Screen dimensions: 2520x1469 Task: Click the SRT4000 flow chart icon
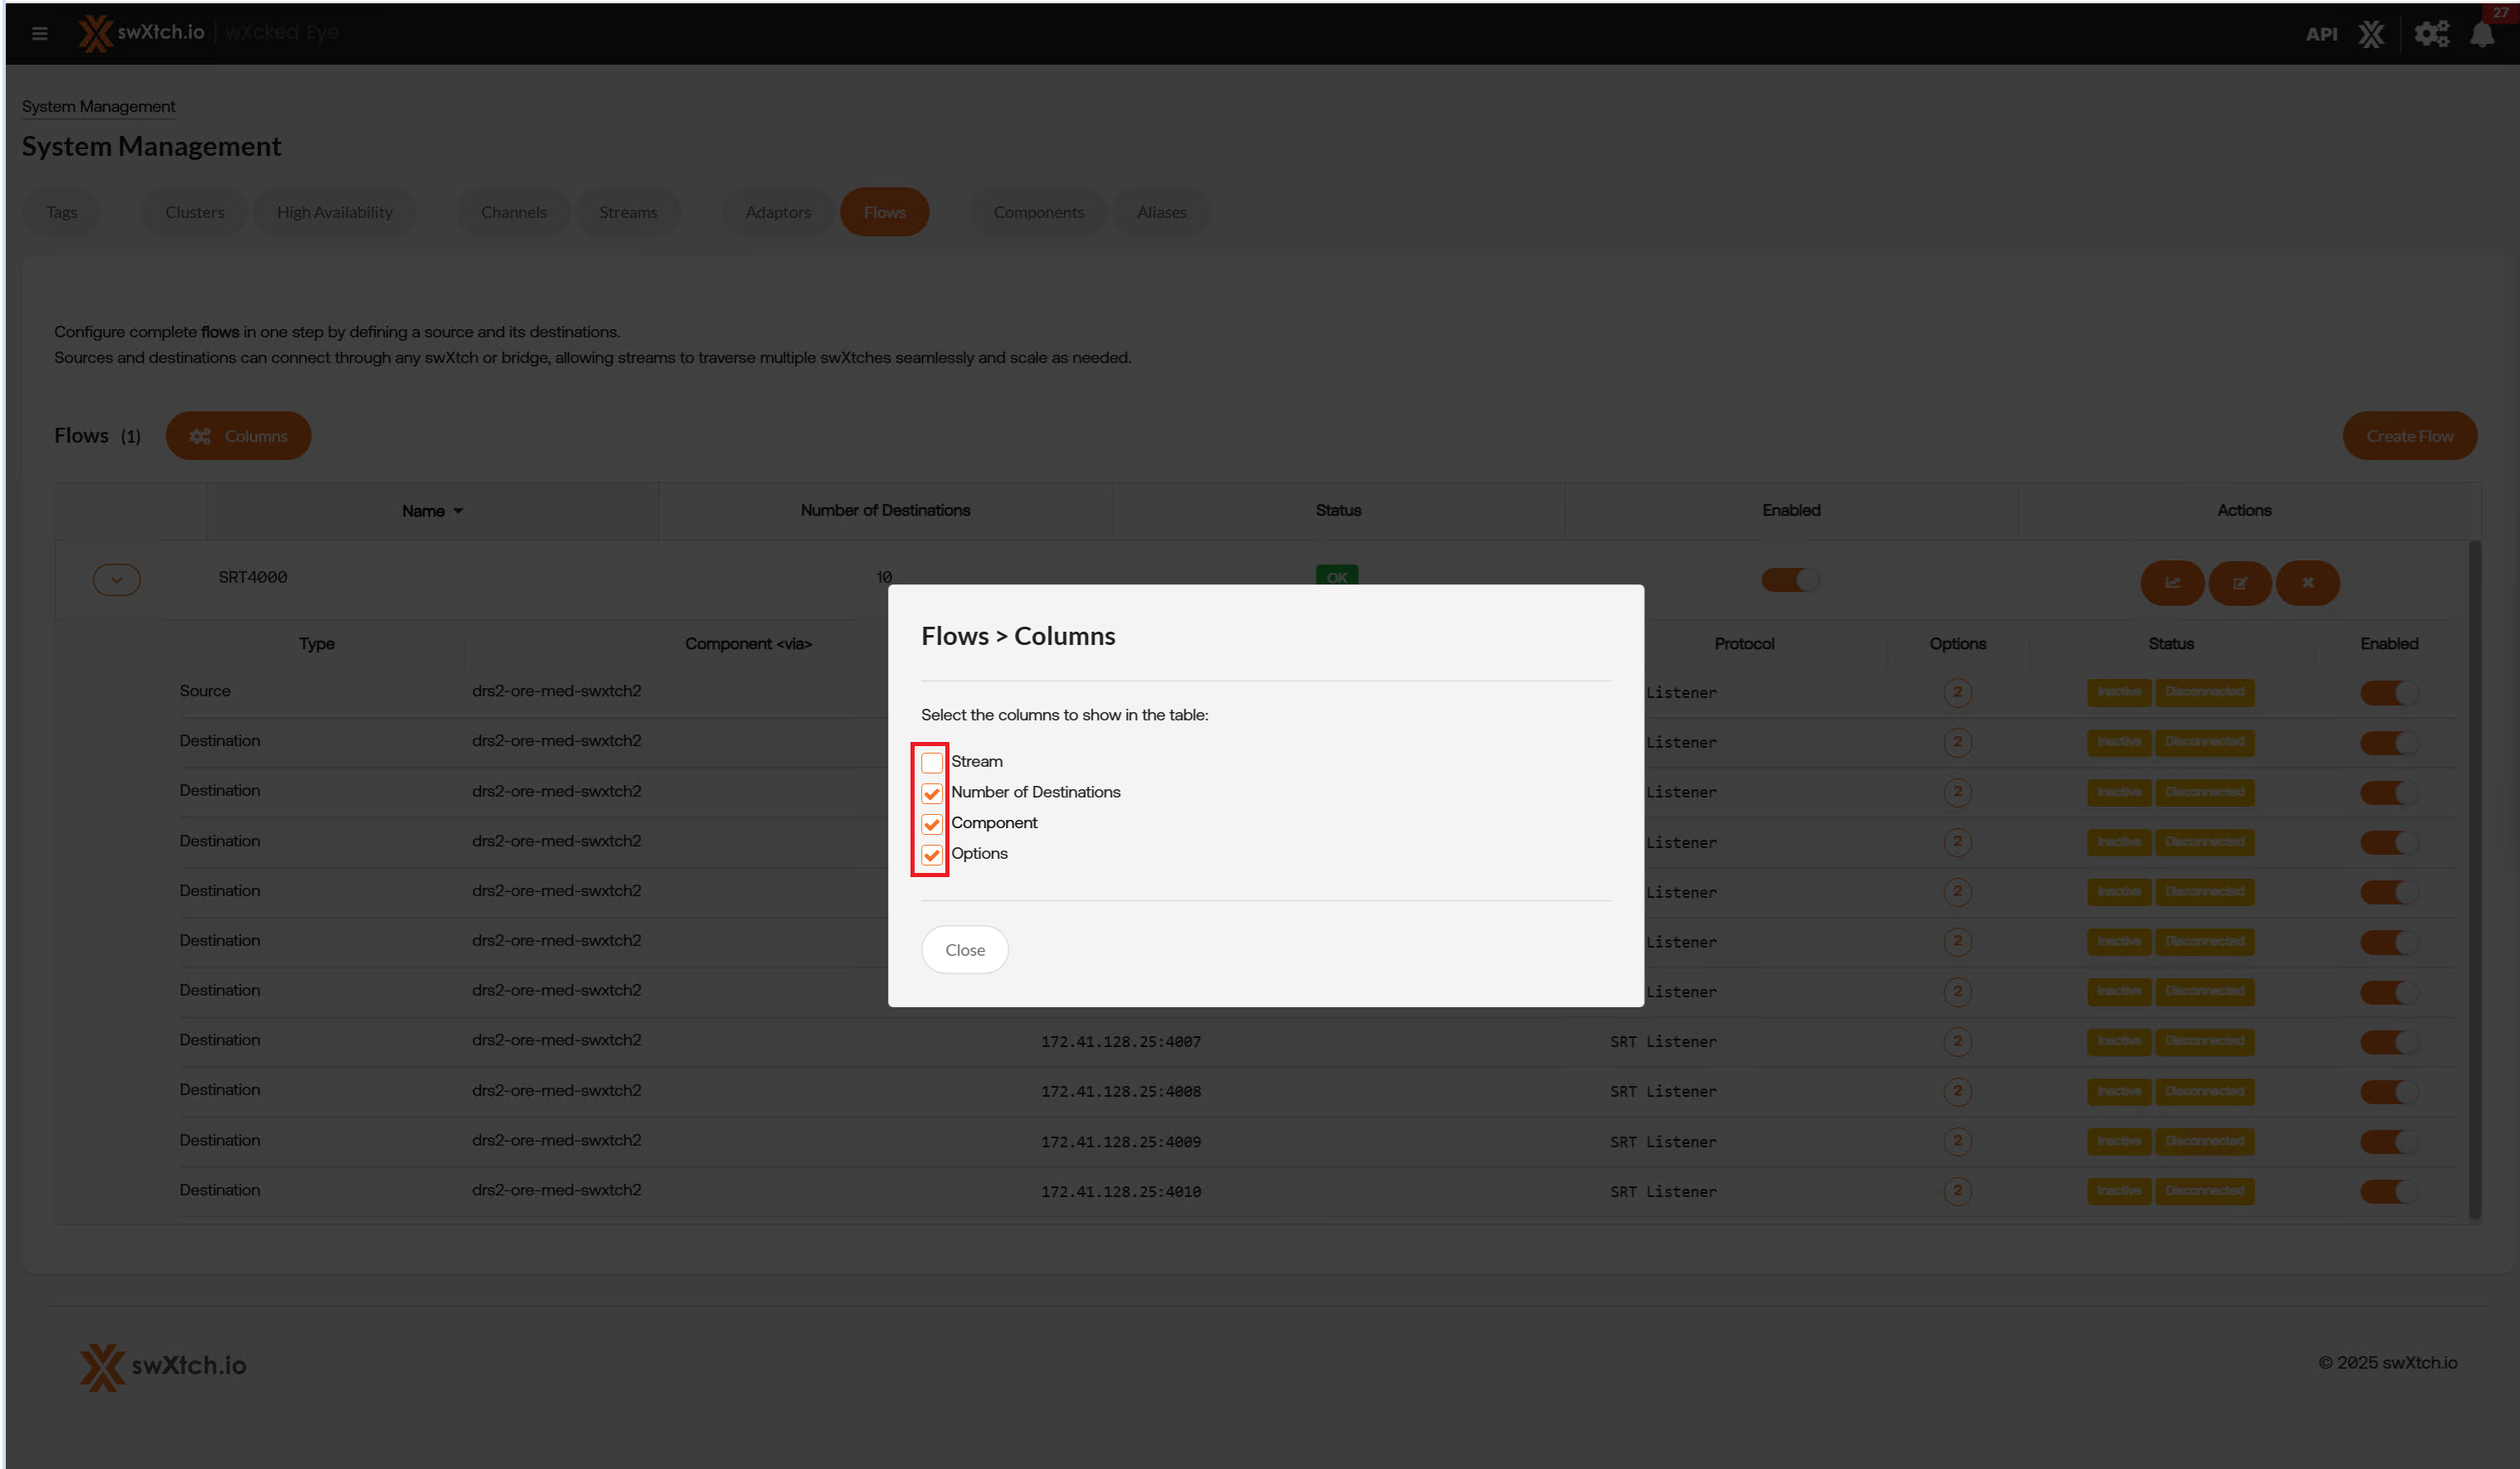pyautogui.click(x=2172, y=583)
